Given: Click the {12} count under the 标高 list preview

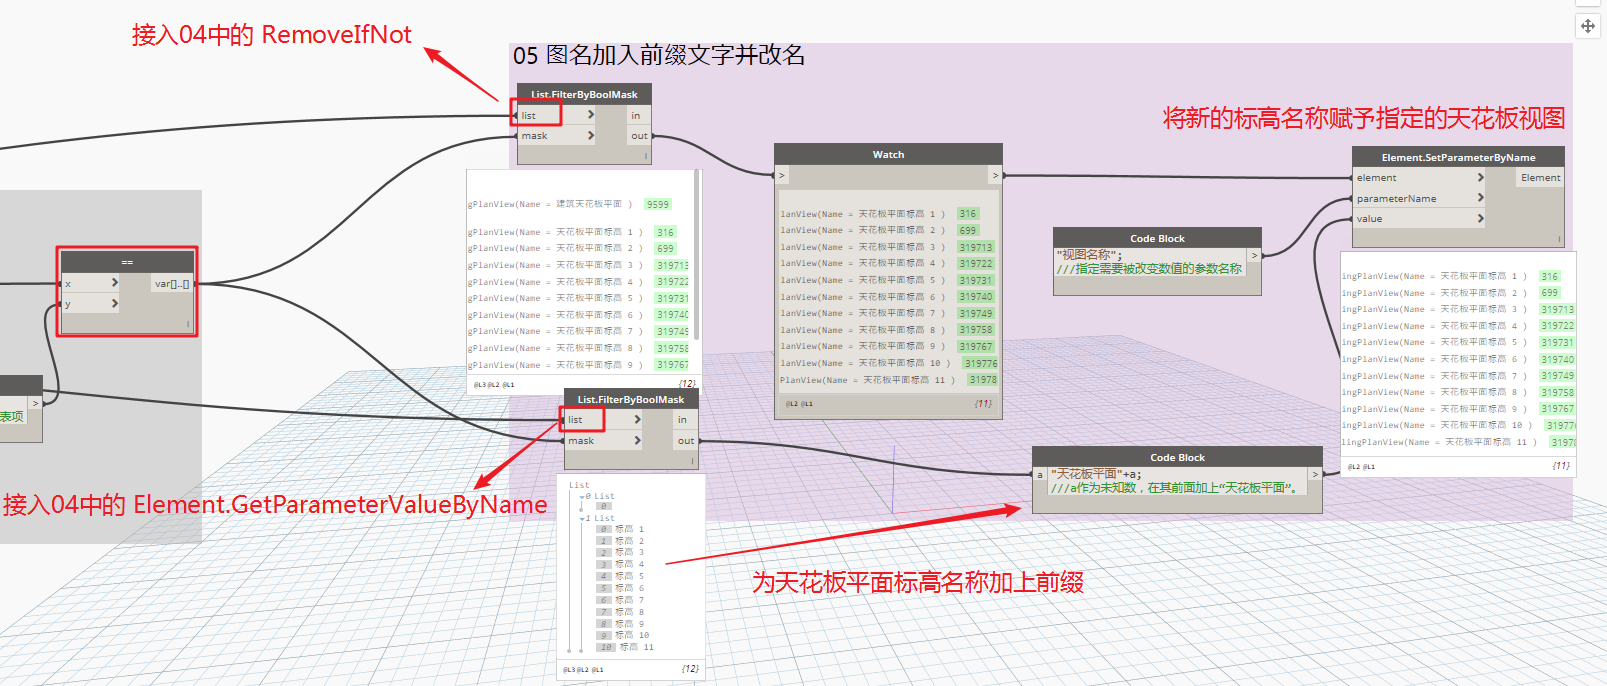Looking at the screenshot, I should (x=690, y=669).
